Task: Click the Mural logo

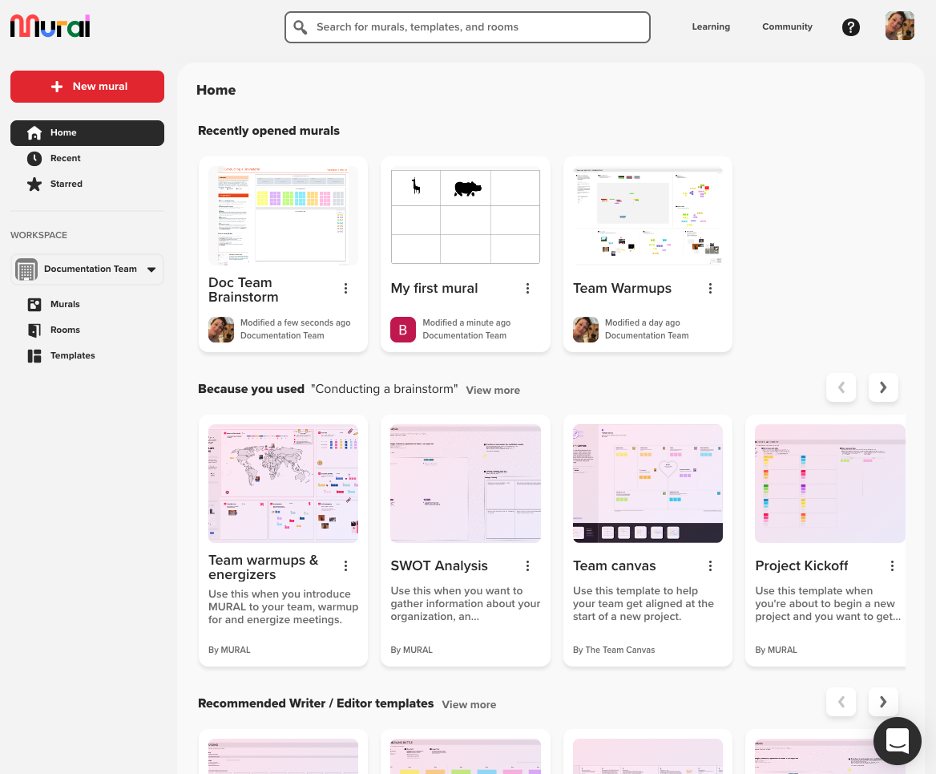Action: (x=50, y=26)
